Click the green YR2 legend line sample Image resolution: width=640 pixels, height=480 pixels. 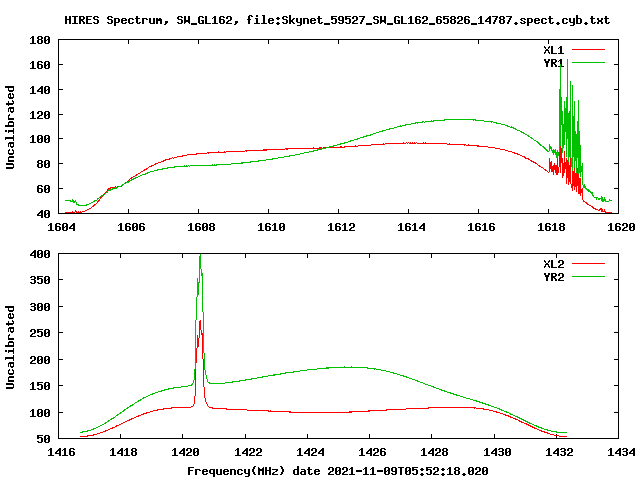click(x=588, y=277)
